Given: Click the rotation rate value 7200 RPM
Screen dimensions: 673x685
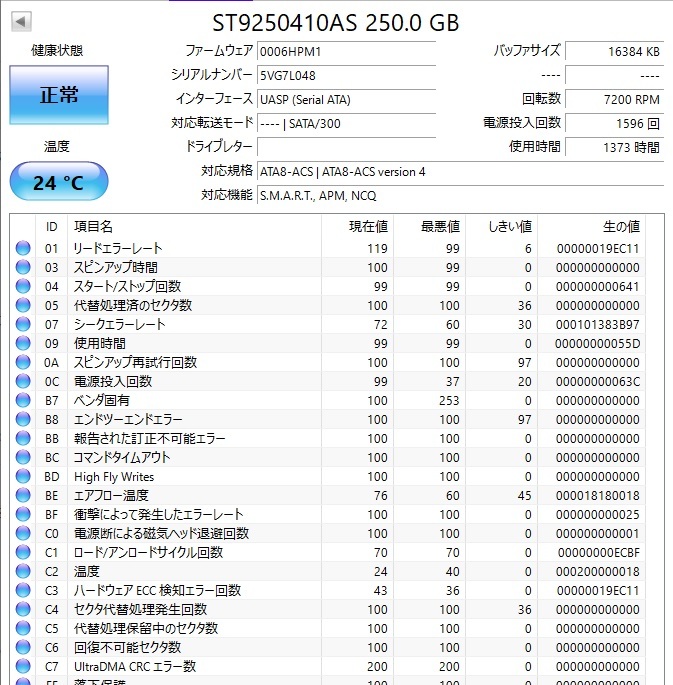Looking at the screenshot, I should point(614,100).
